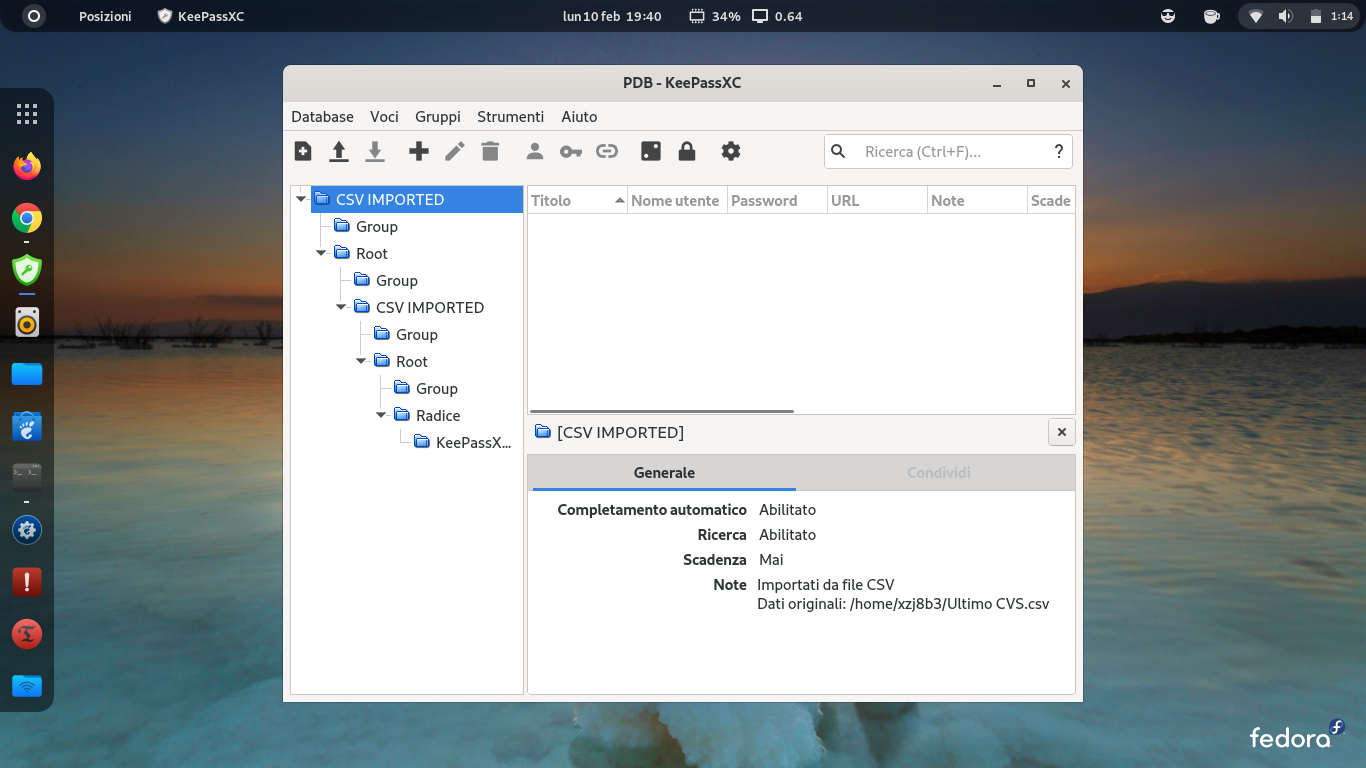The image size is (1366, 768).
Task: Click the copy username person icon
Action: coord(534,151)
